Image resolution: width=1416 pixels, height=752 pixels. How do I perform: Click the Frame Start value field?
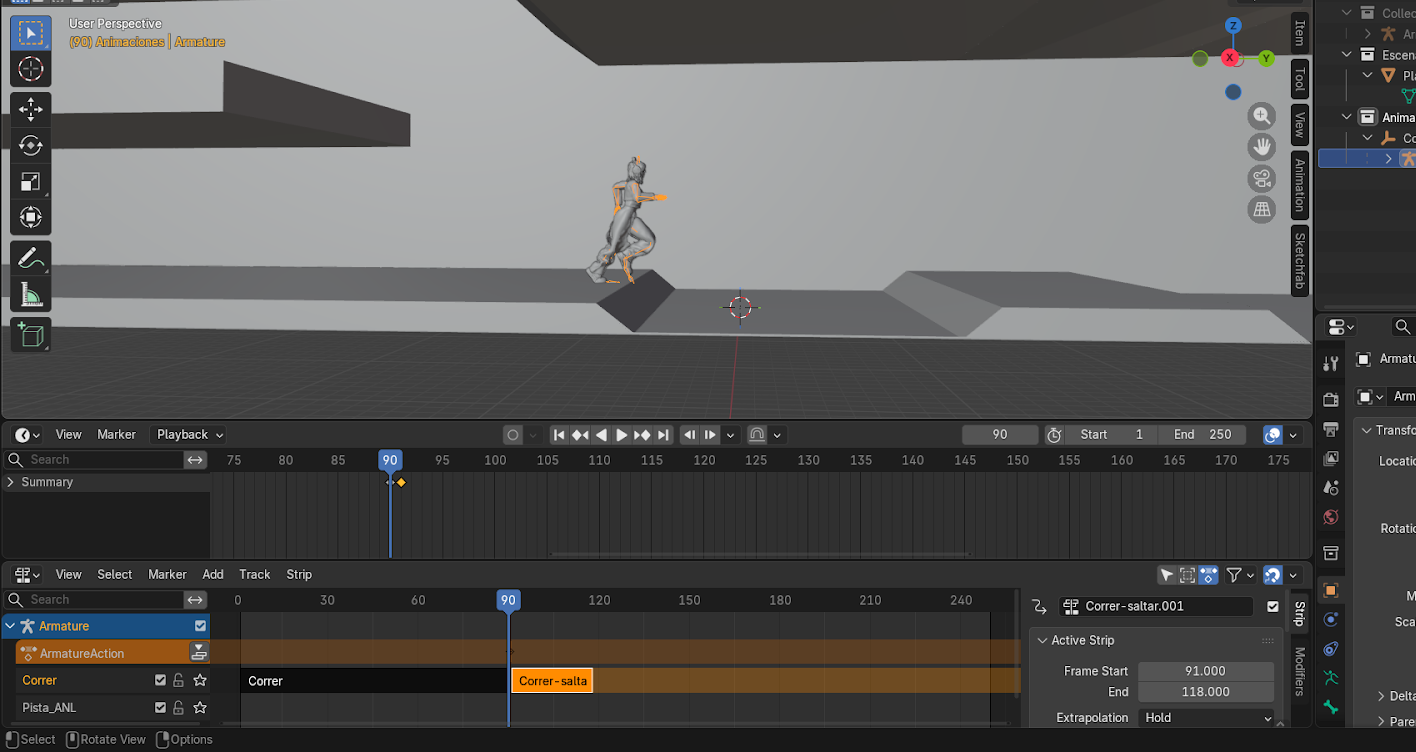click(x=1205, y=671)
